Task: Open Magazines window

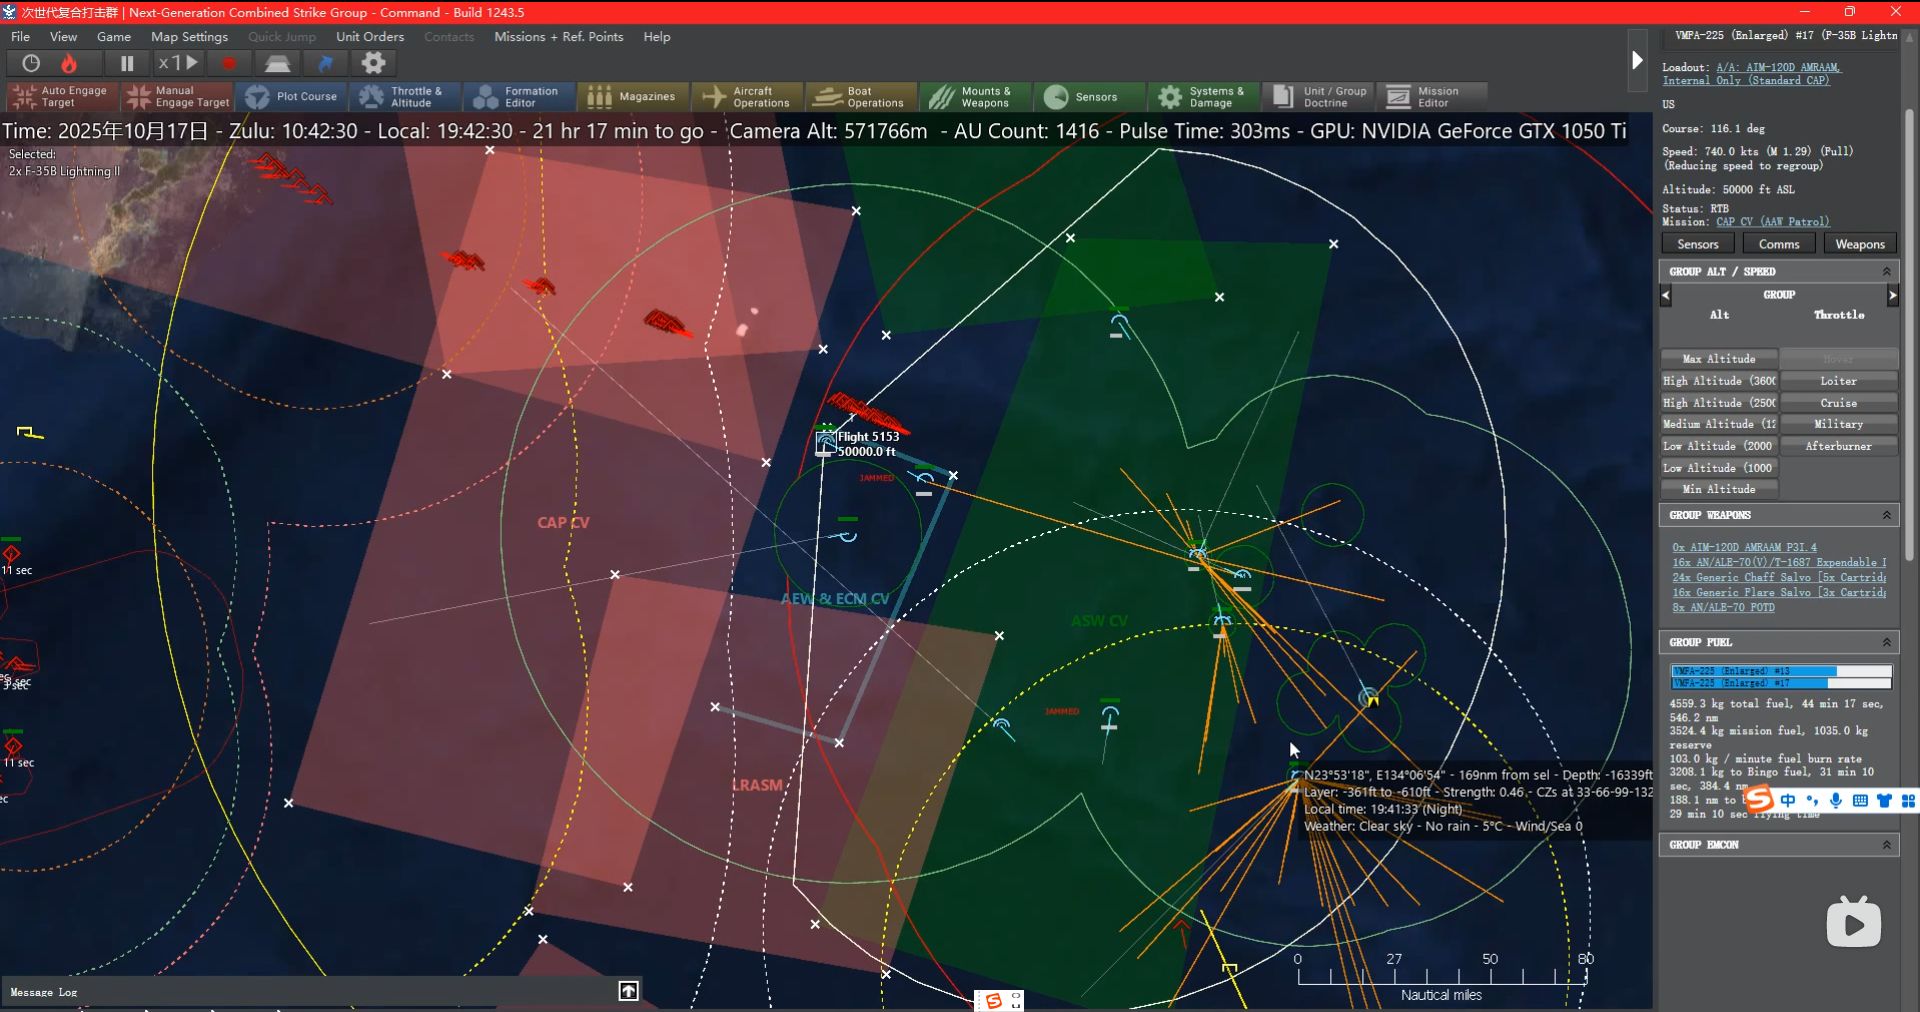Action: point(633,97)
